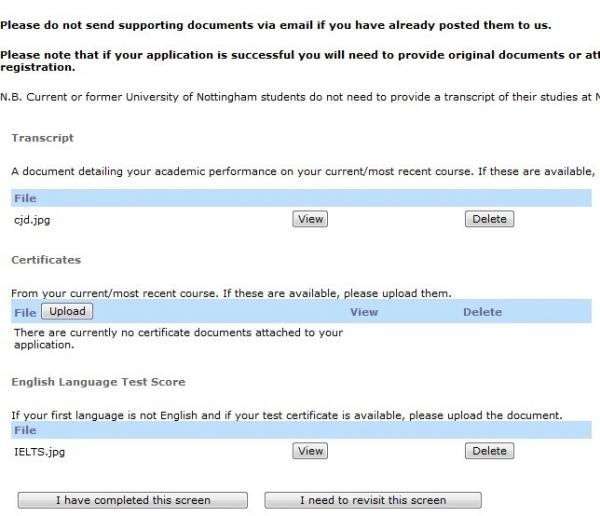View the IELTS.jpg document

310,451
